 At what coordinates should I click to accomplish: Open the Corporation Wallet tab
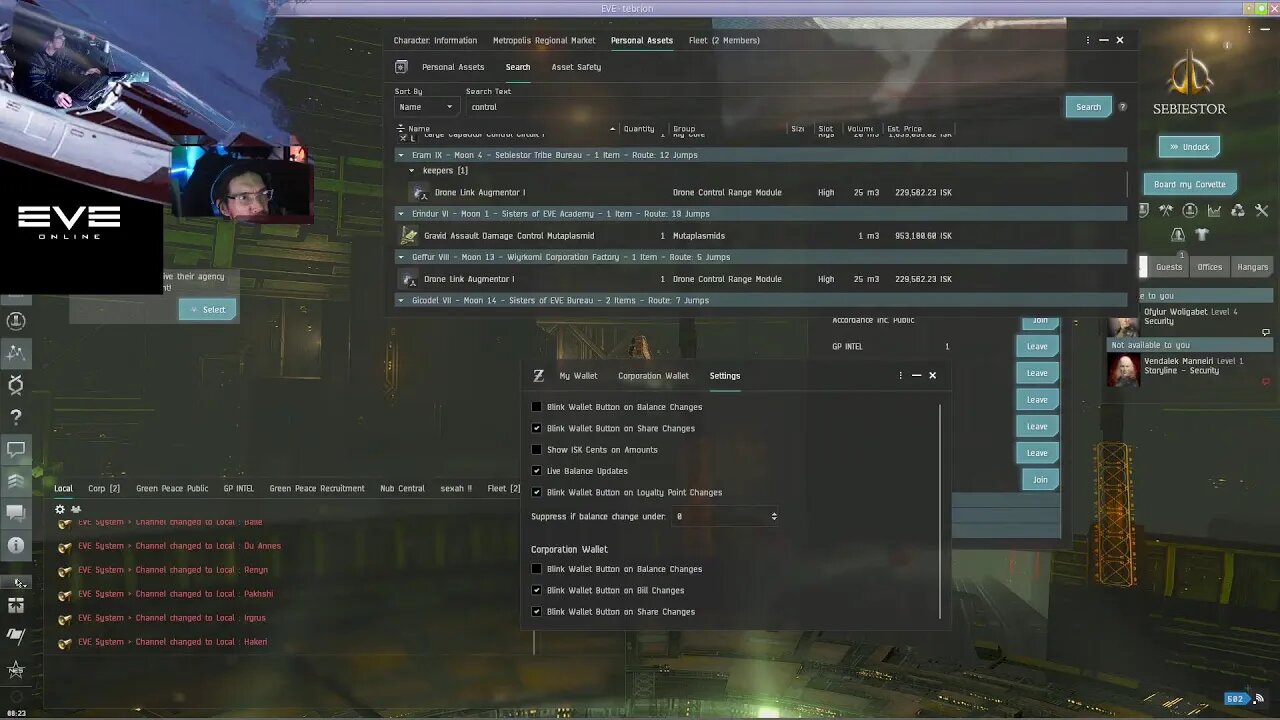click(x=653, y=376)
